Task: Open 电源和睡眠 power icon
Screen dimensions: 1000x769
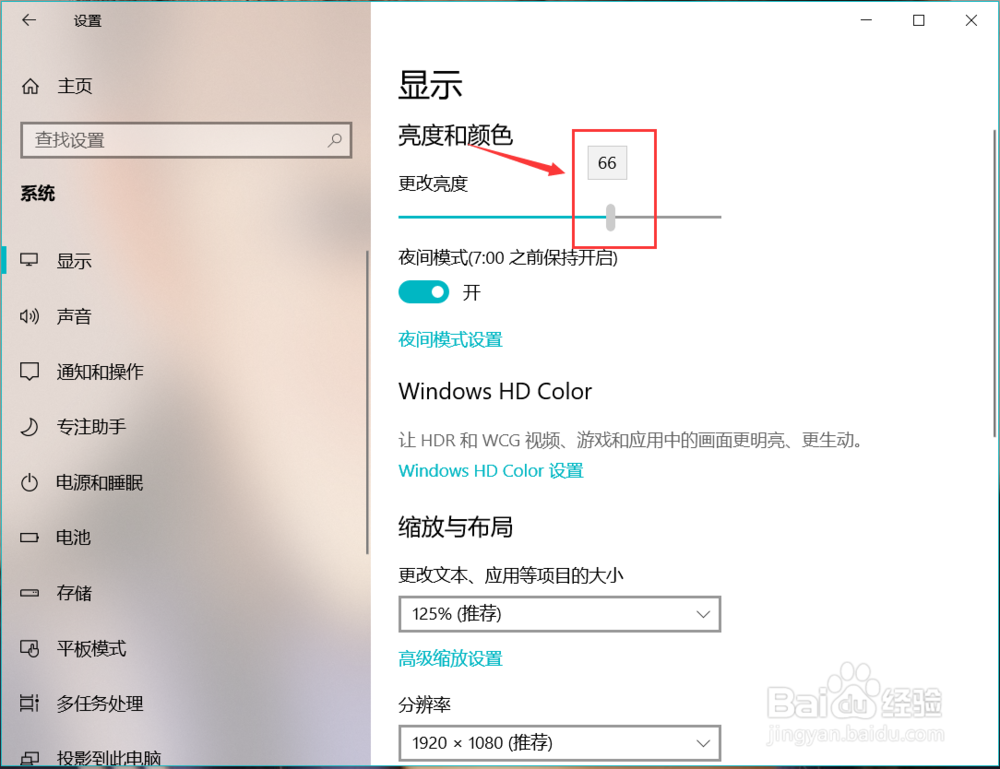Action: pyautogui.click(x=29, y=483)
